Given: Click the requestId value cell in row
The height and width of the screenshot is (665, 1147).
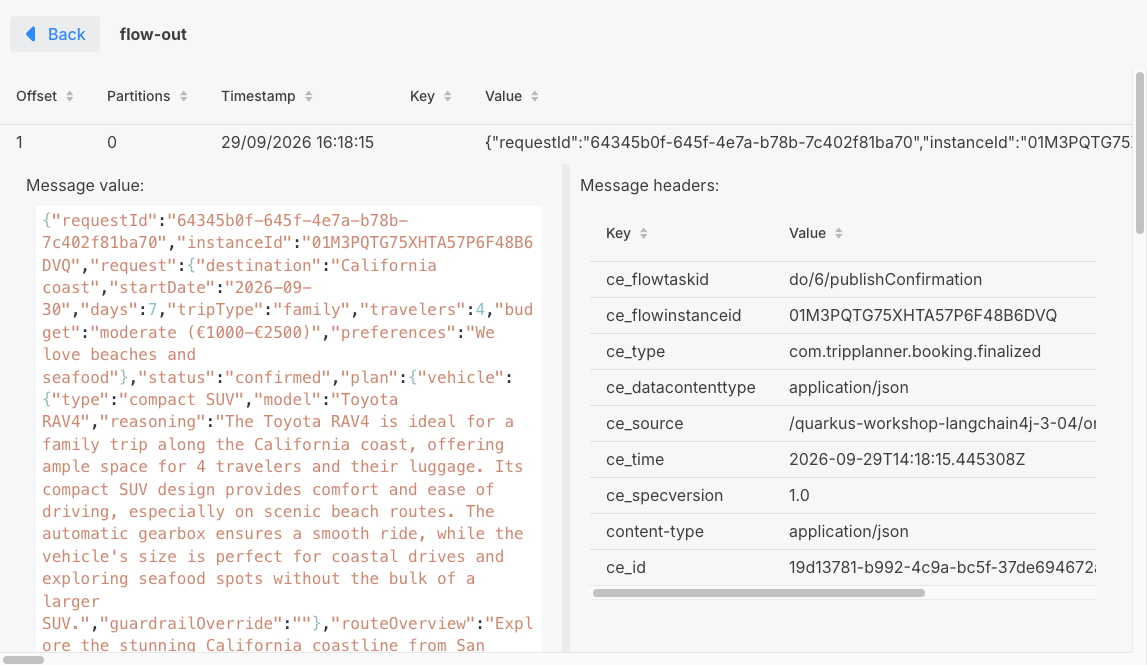Looking at the screenshot, I should [808, 143].
